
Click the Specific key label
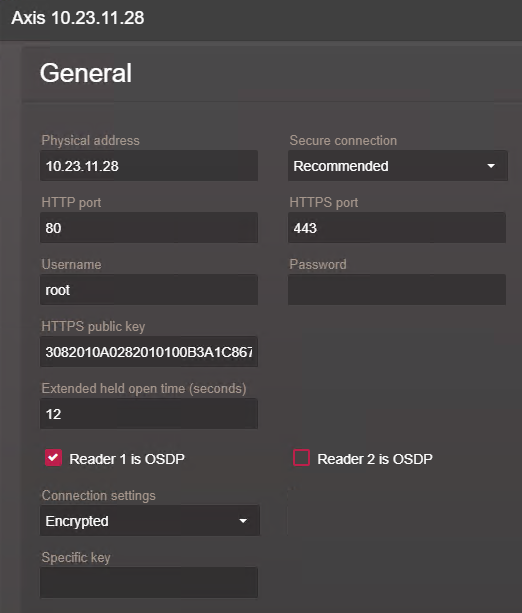[x=76, y=558]
